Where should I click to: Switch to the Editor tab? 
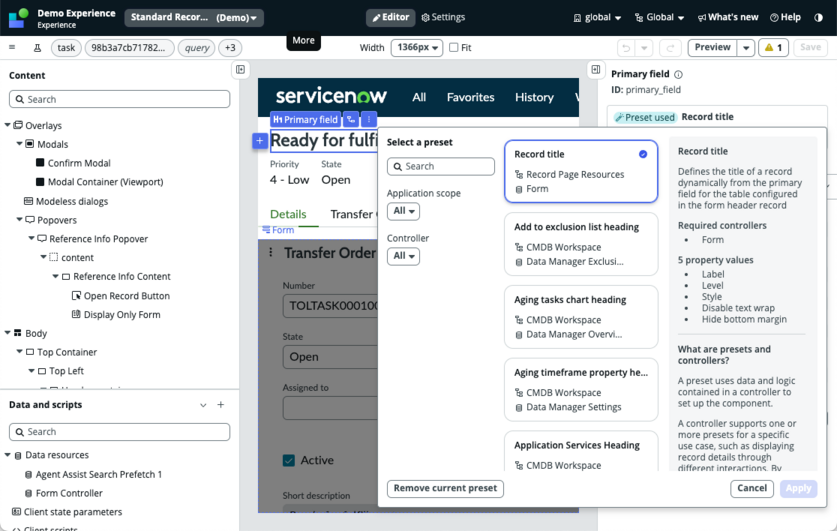coord(391,18)
